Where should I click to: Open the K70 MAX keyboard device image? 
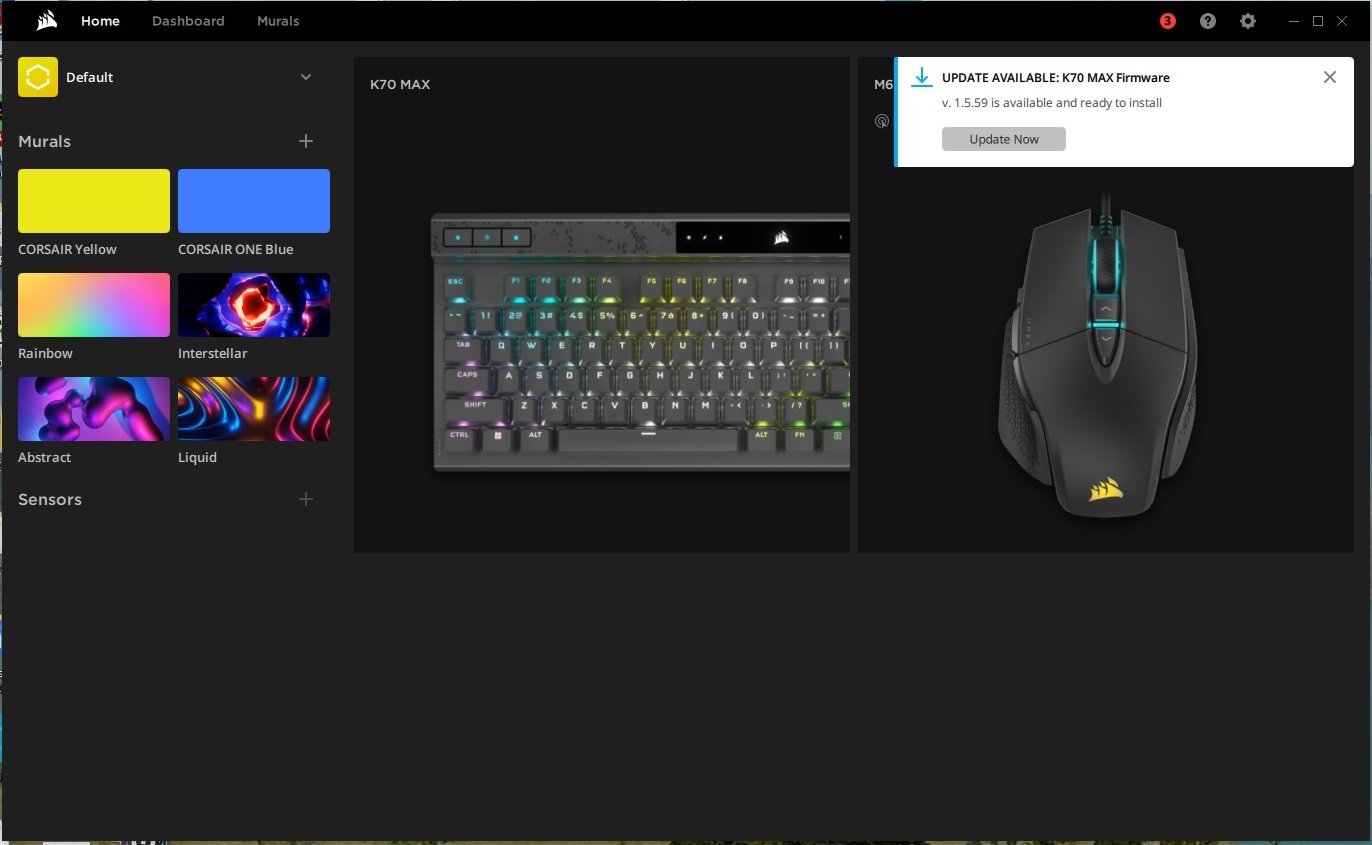640,342
